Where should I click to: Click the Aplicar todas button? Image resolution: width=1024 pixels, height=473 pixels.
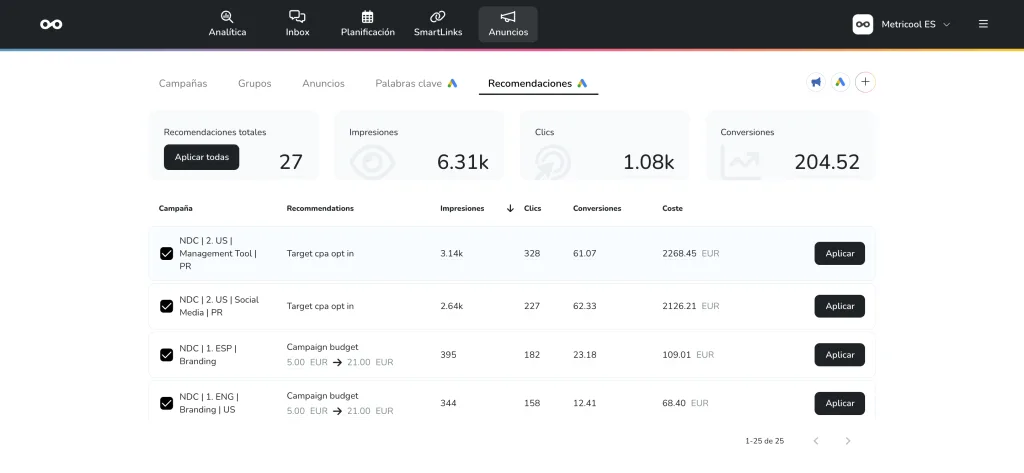[201, 157]
